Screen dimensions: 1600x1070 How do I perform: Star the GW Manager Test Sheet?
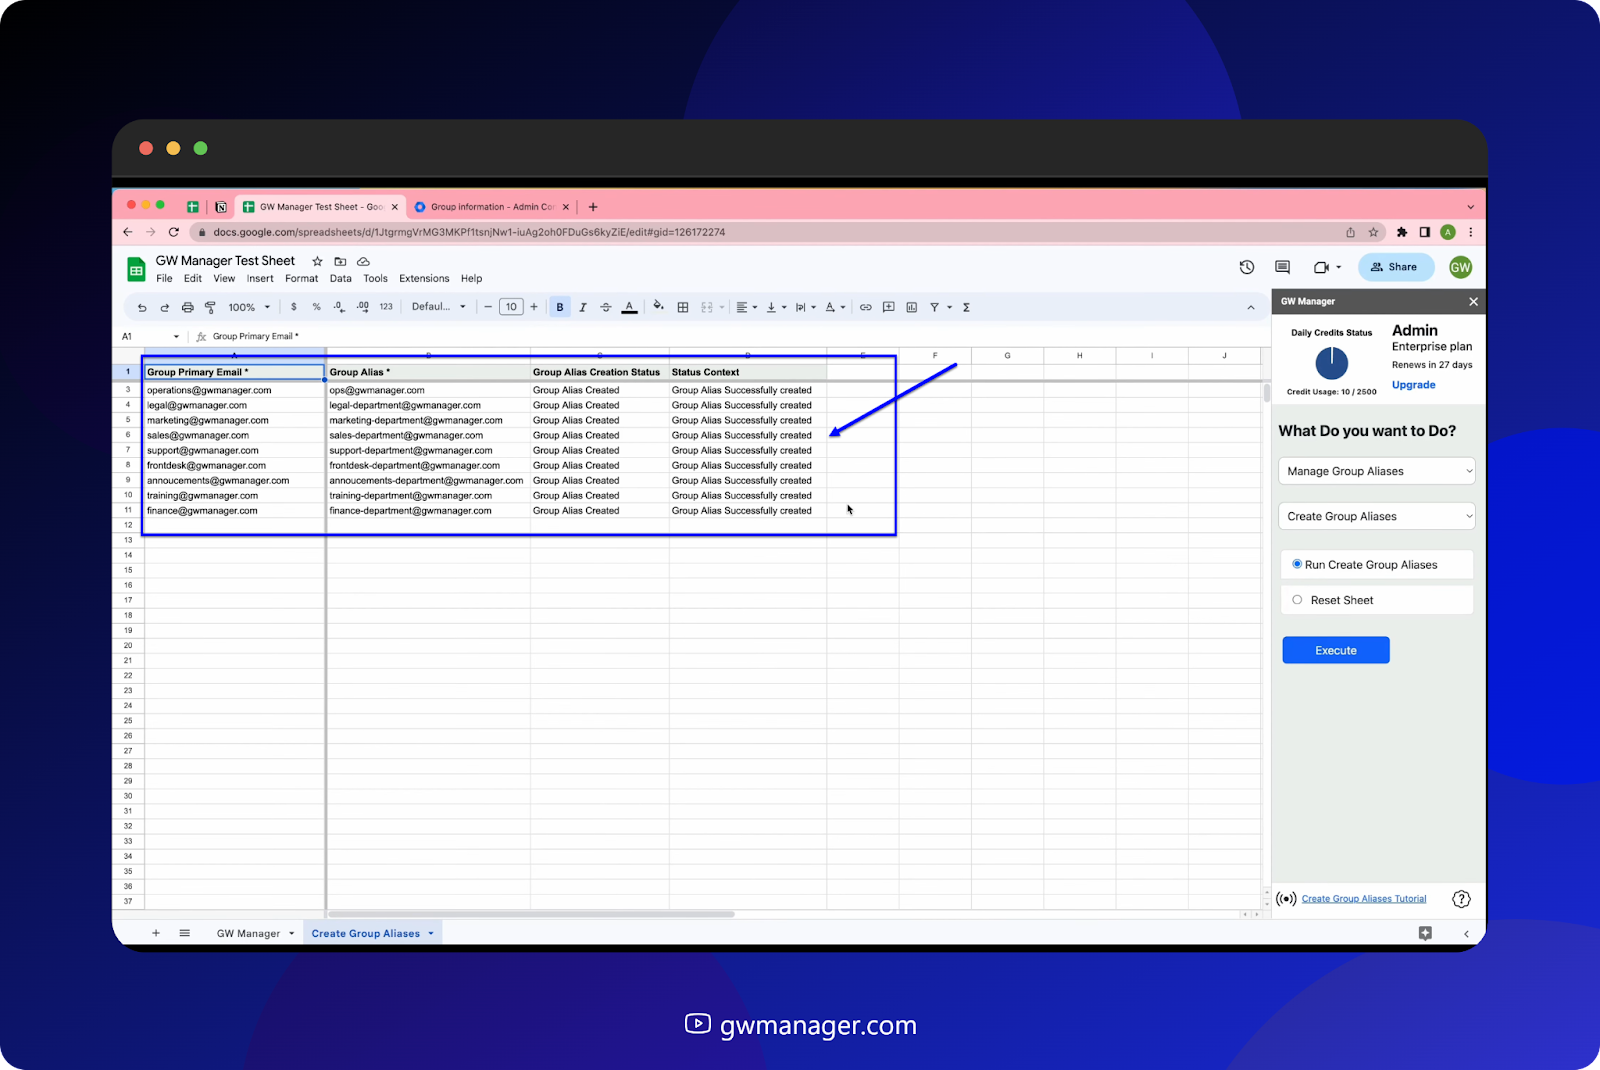point(317,261)
